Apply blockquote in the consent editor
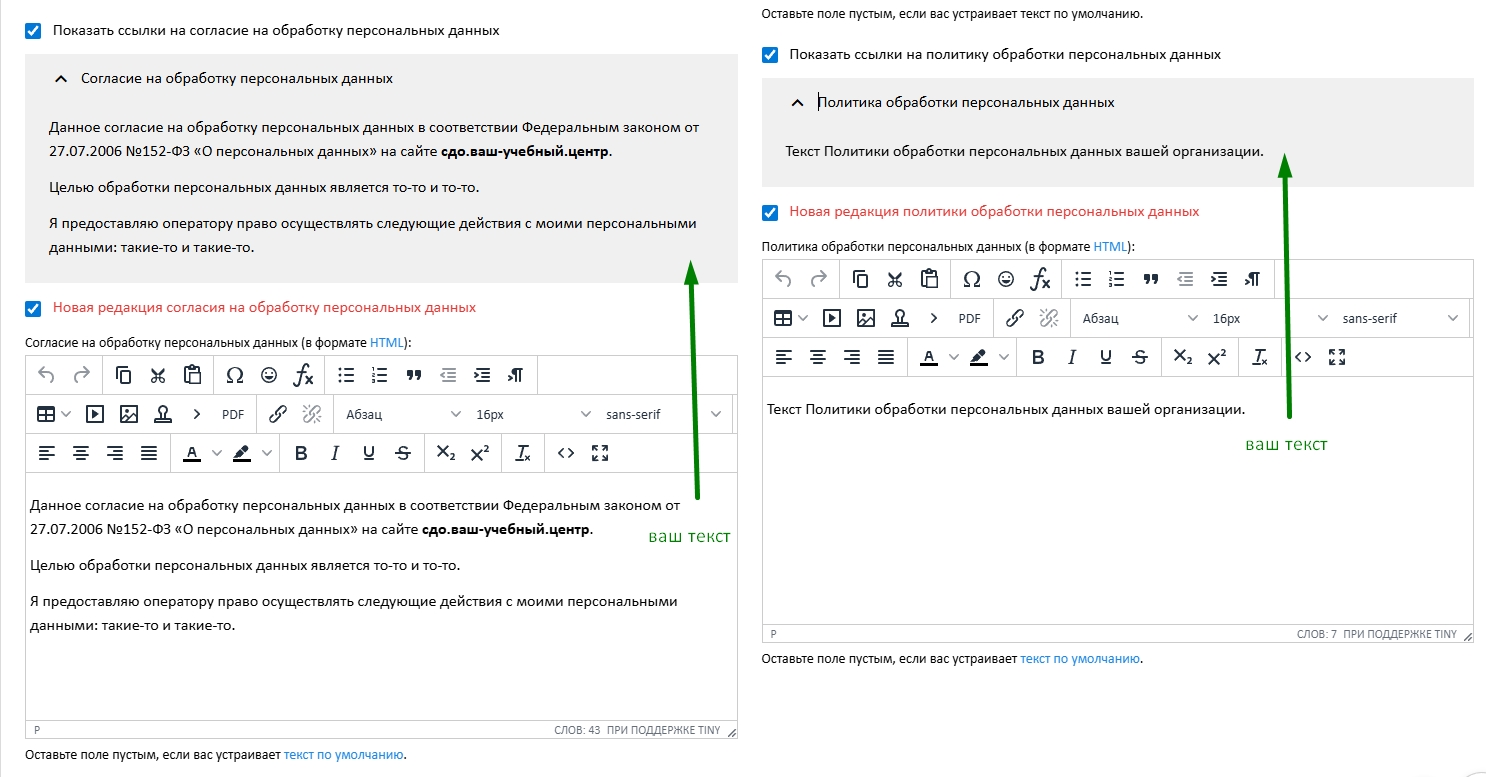Image resolution: width=1486 pixels, height=777 pixels. pos(414,375)
